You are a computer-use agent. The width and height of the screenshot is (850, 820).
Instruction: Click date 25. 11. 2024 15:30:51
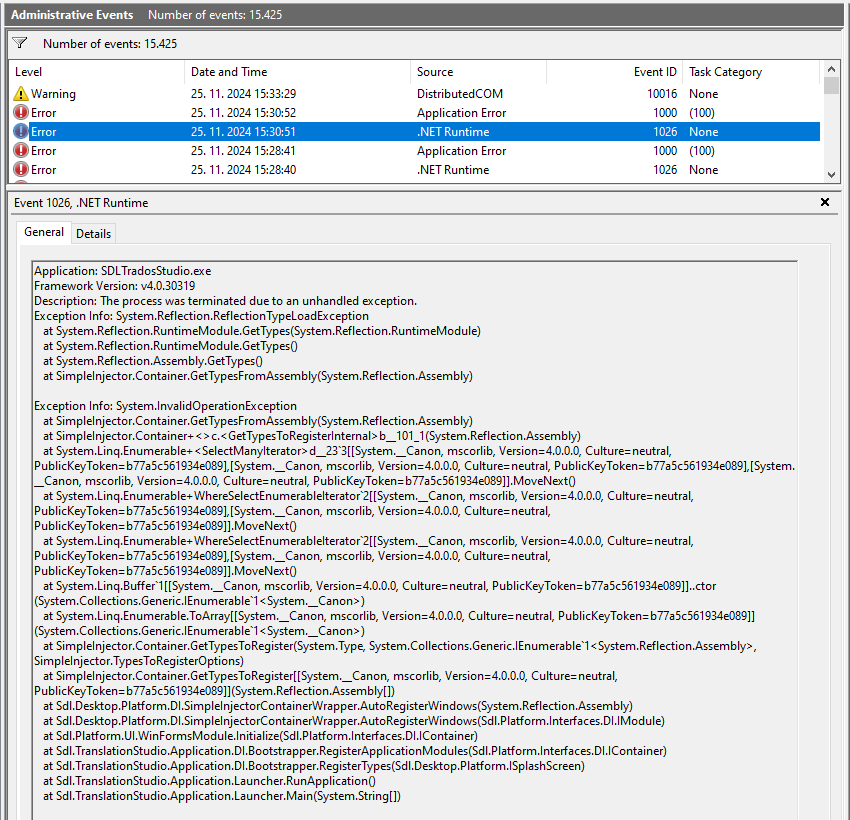coord(243,132)
